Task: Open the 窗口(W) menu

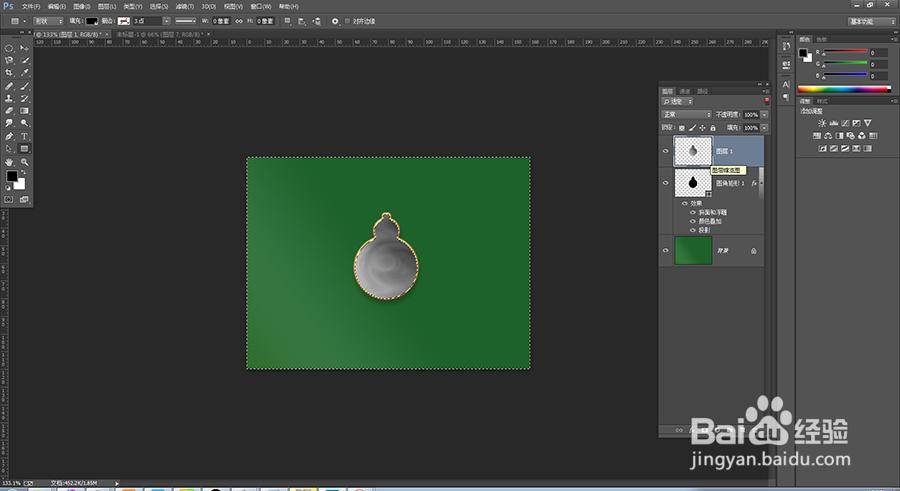Action: pos(261,6)
